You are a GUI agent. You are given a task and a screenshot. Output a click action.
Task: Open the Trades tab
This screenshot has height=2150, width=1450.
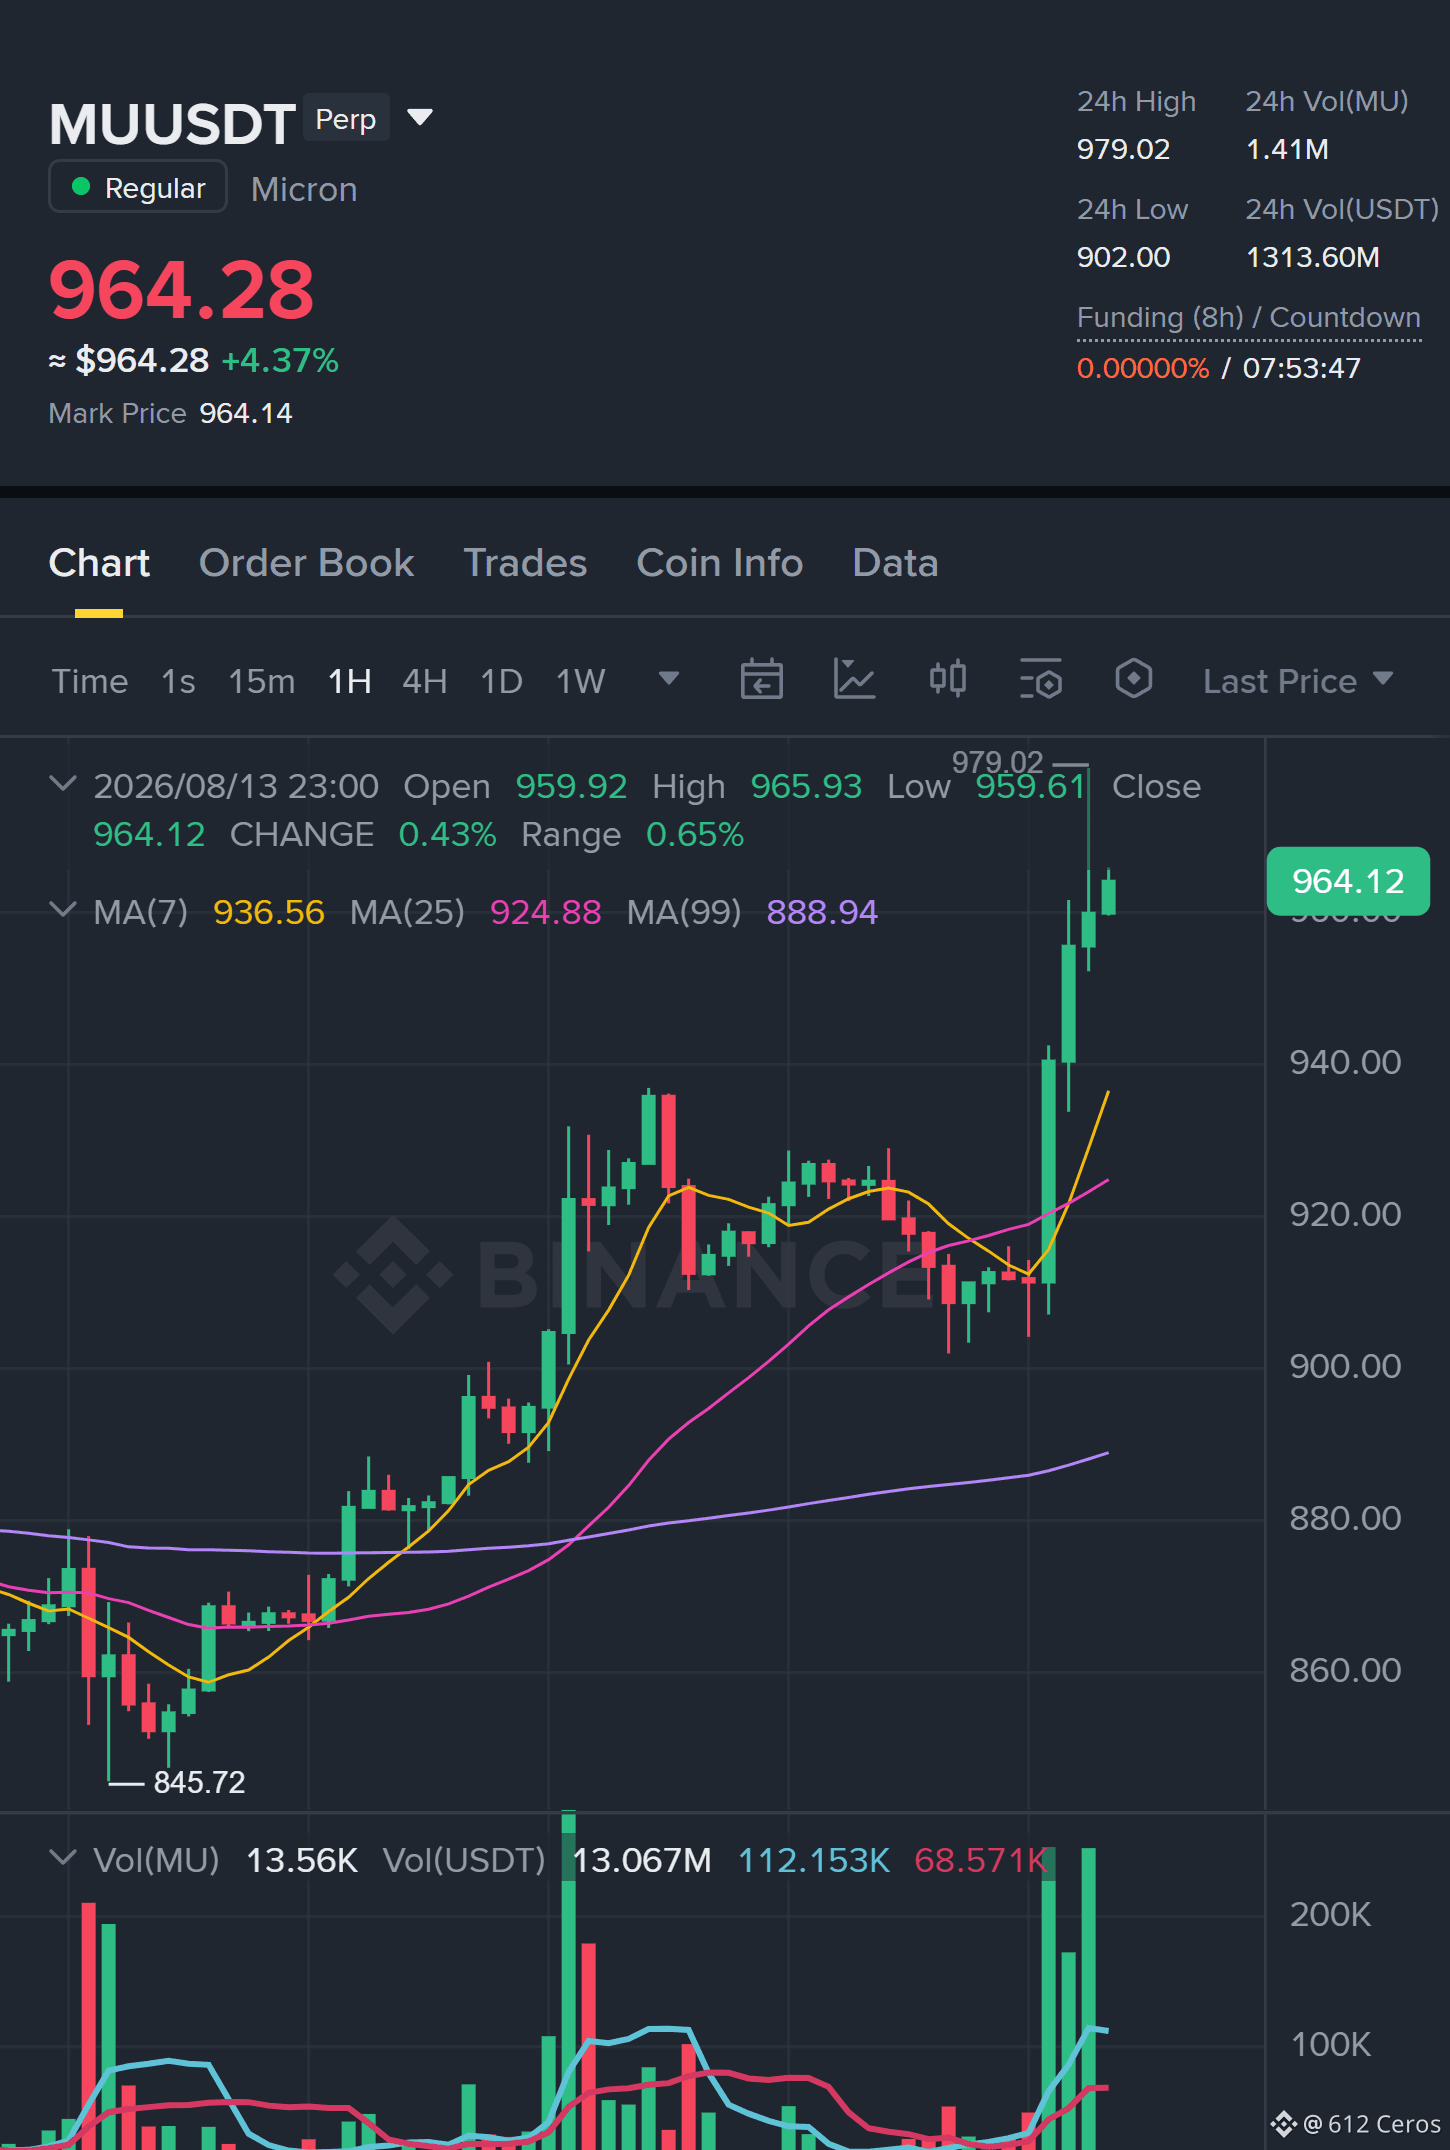pyautogui.click(x=525, y=563)
